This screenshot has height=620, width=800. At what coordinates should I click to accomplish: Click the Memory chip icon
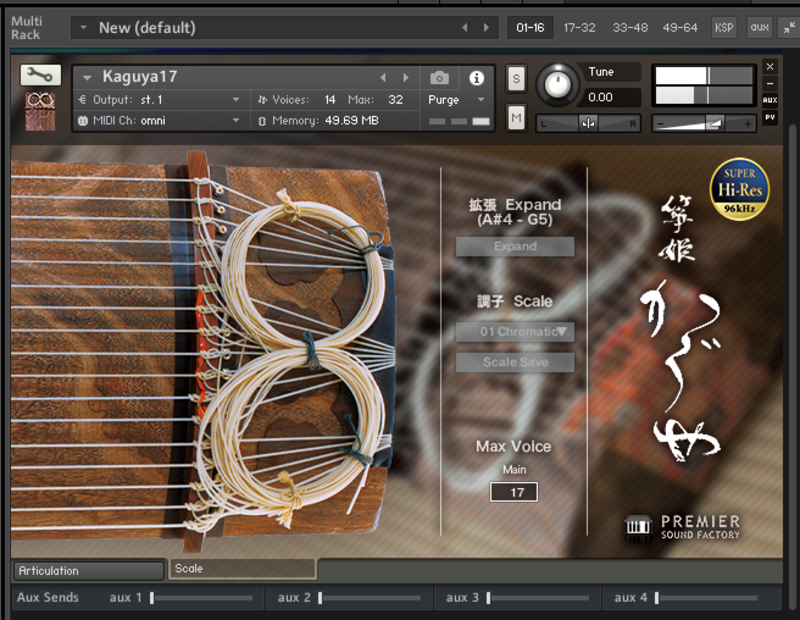click(x=262, y=121)
